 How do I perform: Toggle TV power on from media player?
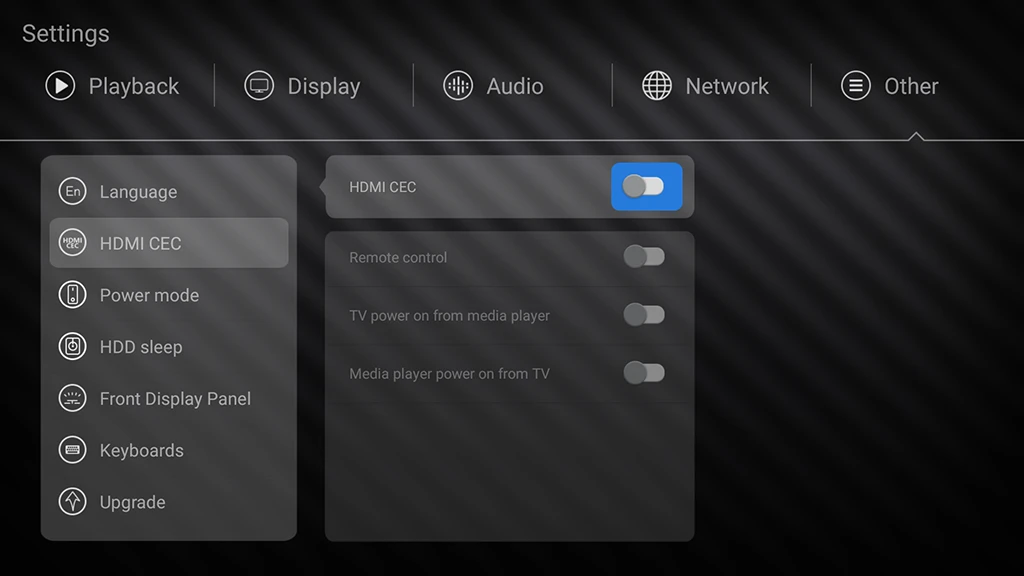tap(644, 315)
